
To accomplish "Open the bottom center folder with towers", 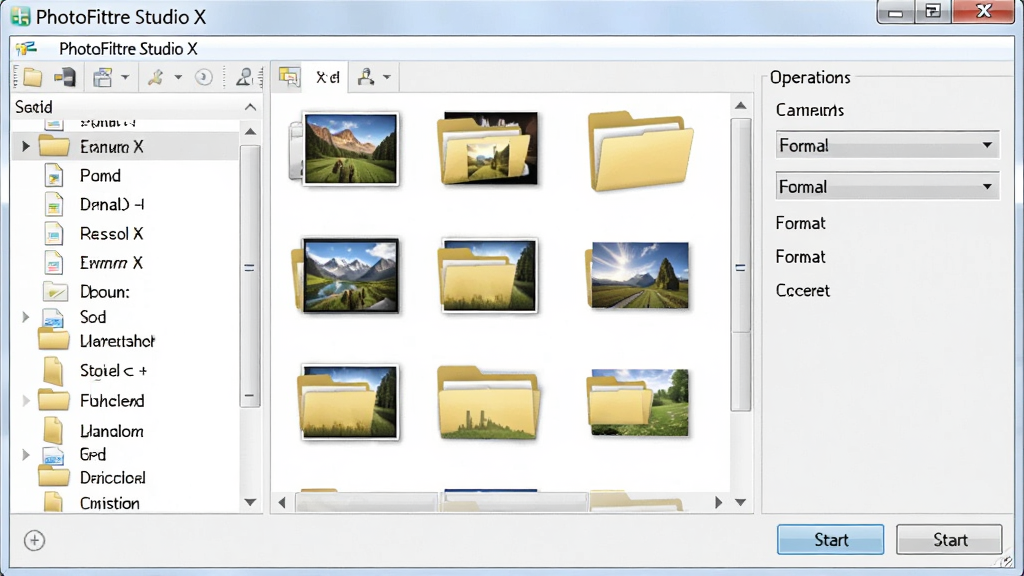I will pos(488,403).
